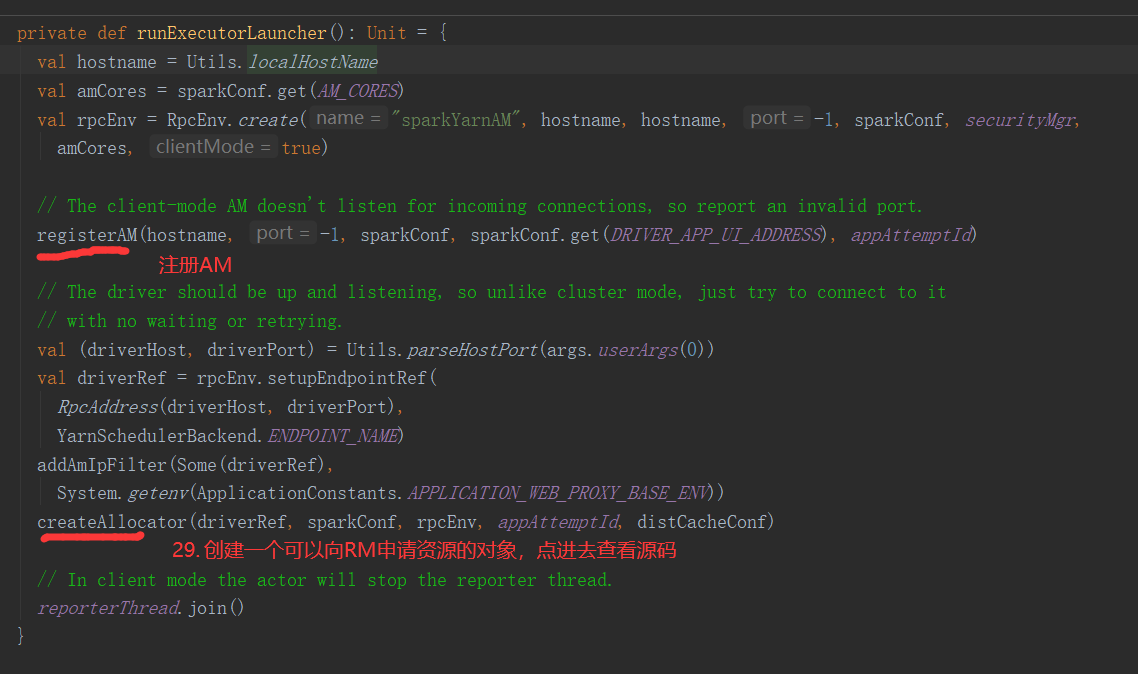Click the addAmIpFilter call
This screenshot has width=1138, height=674.
coord(102,465)
